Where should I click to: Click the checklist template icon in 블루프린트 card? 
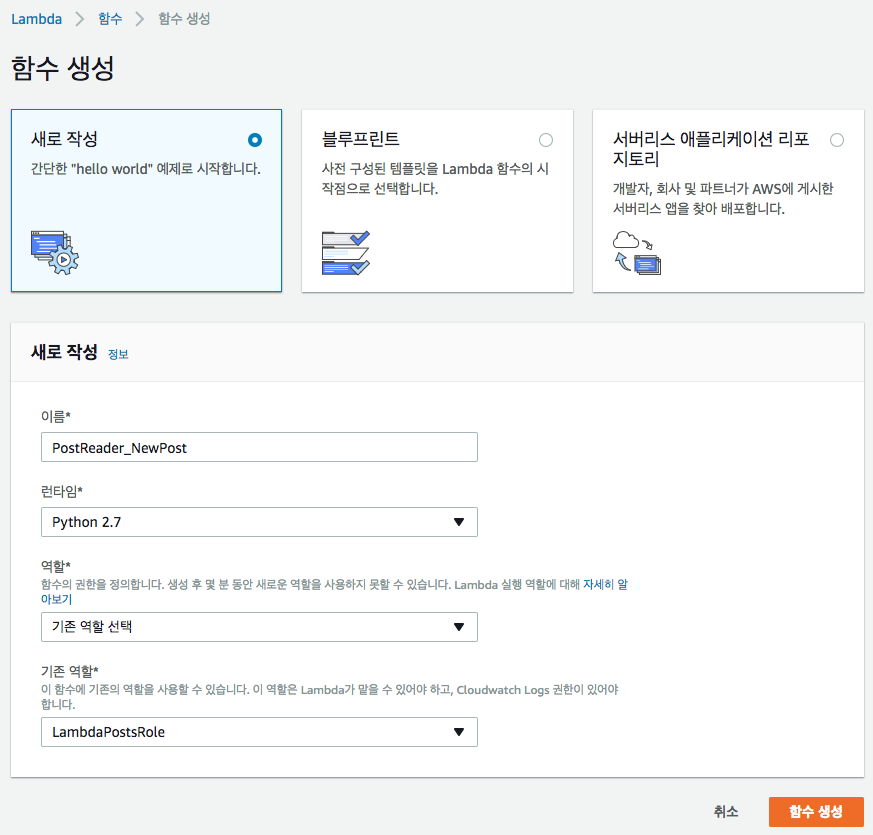[346, 253]
